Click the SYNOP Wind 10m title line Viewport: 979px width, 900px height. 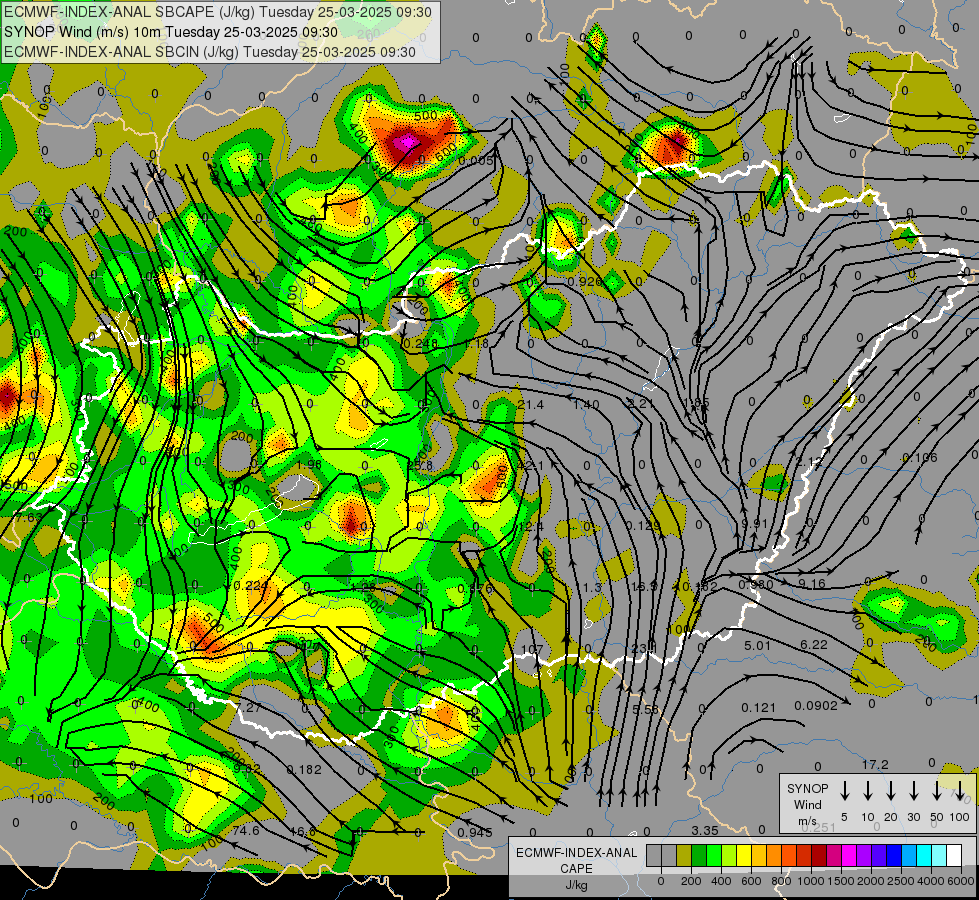[170, 32]
